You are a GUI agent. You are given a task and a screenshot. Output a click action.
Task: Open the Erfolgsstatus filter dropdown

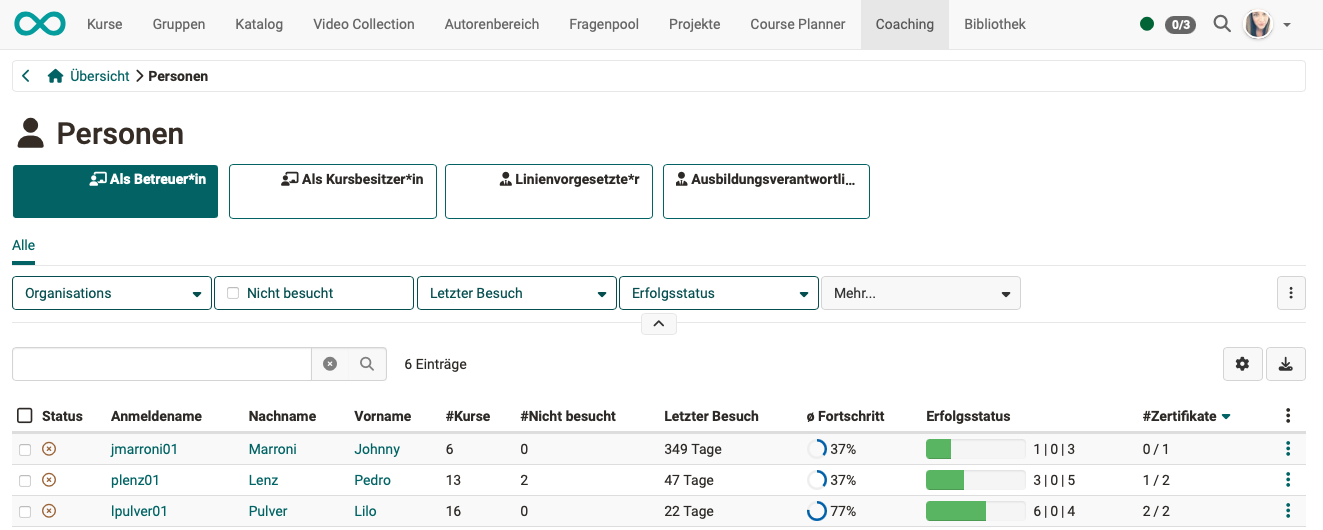coord(718,293)
